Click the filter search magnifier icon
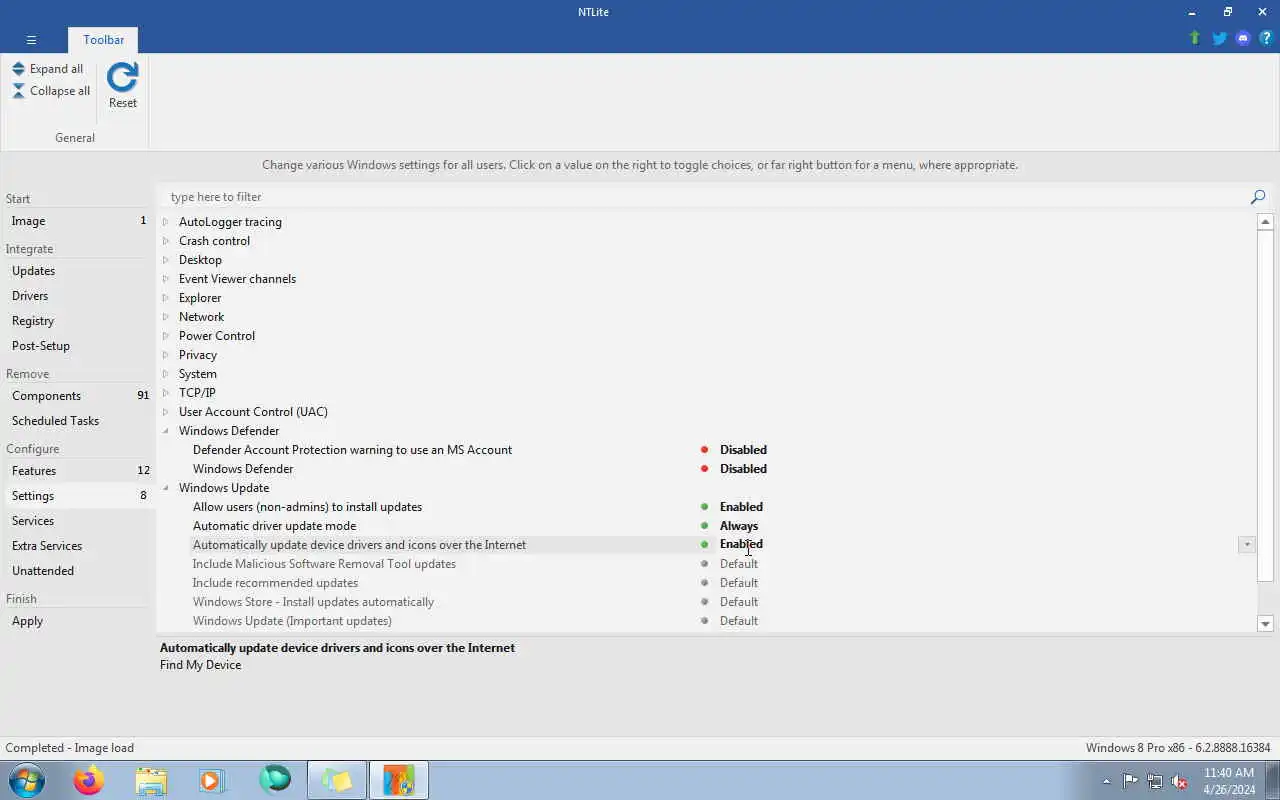The width and height of the screenshot is (1280, 800). click(1258, 197)
